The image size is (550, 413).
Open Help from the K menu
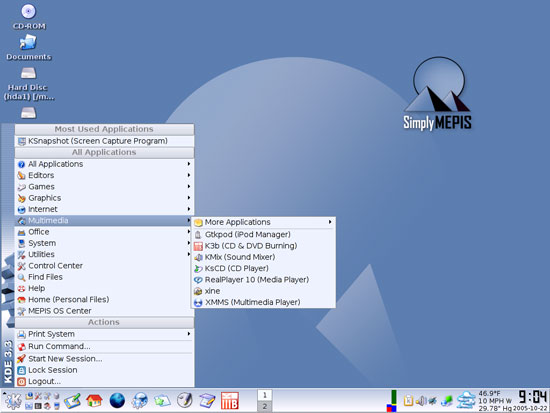[104, 288]
